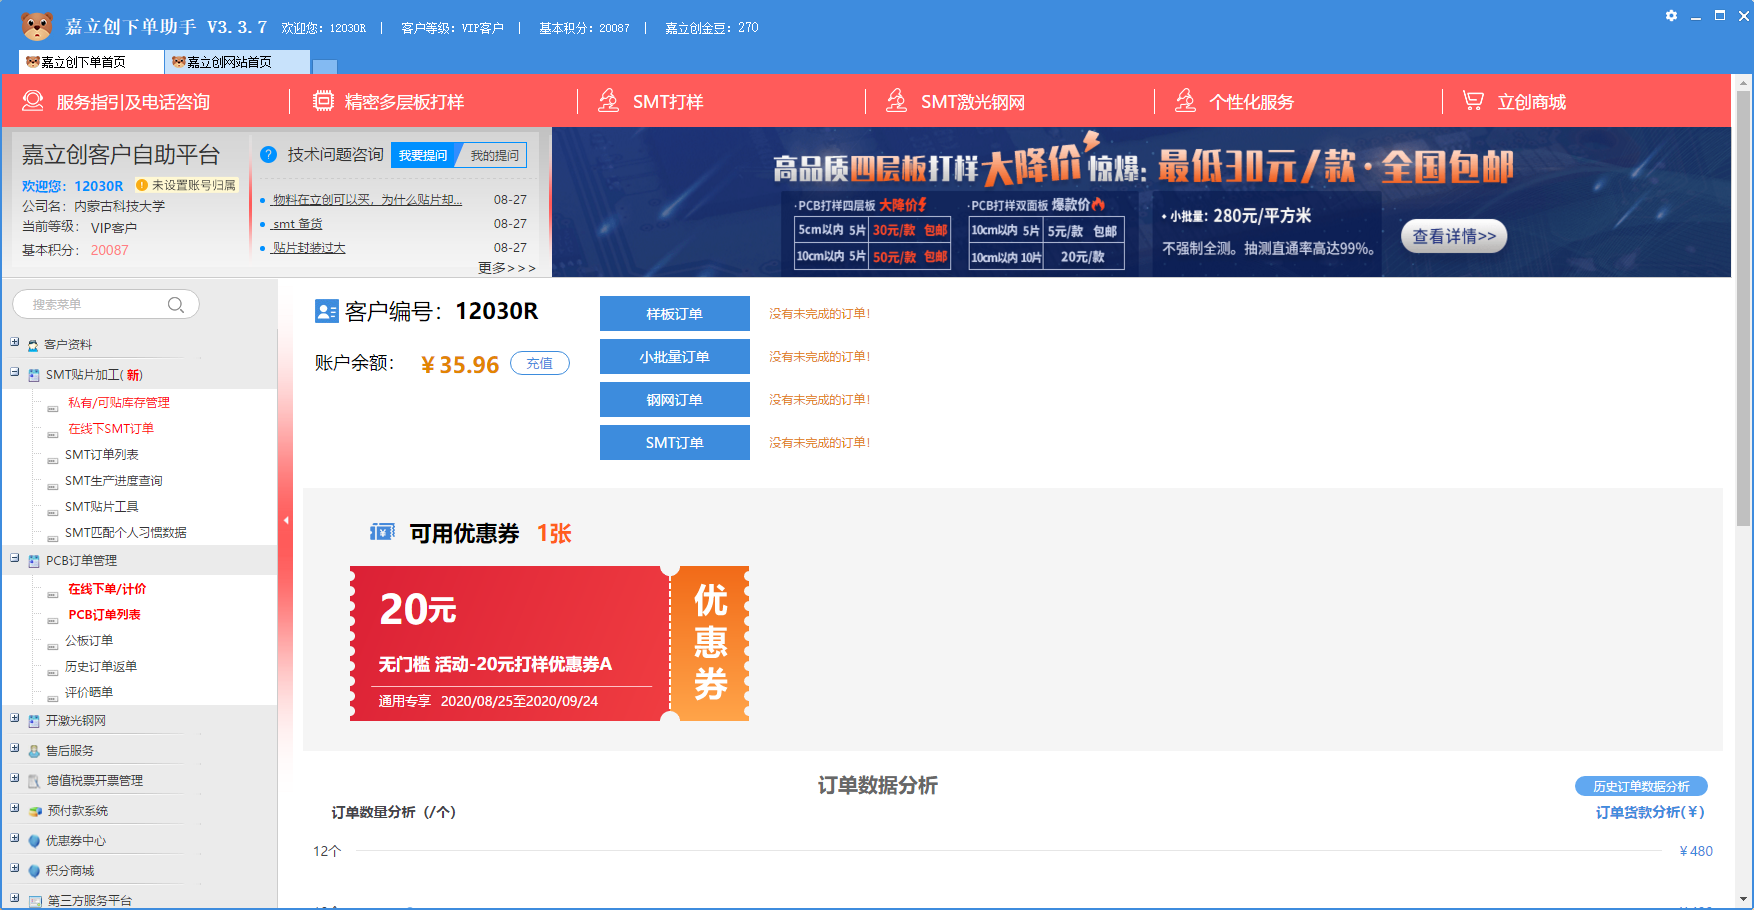Open the 贴片封装过大 question link

[309, 248]
